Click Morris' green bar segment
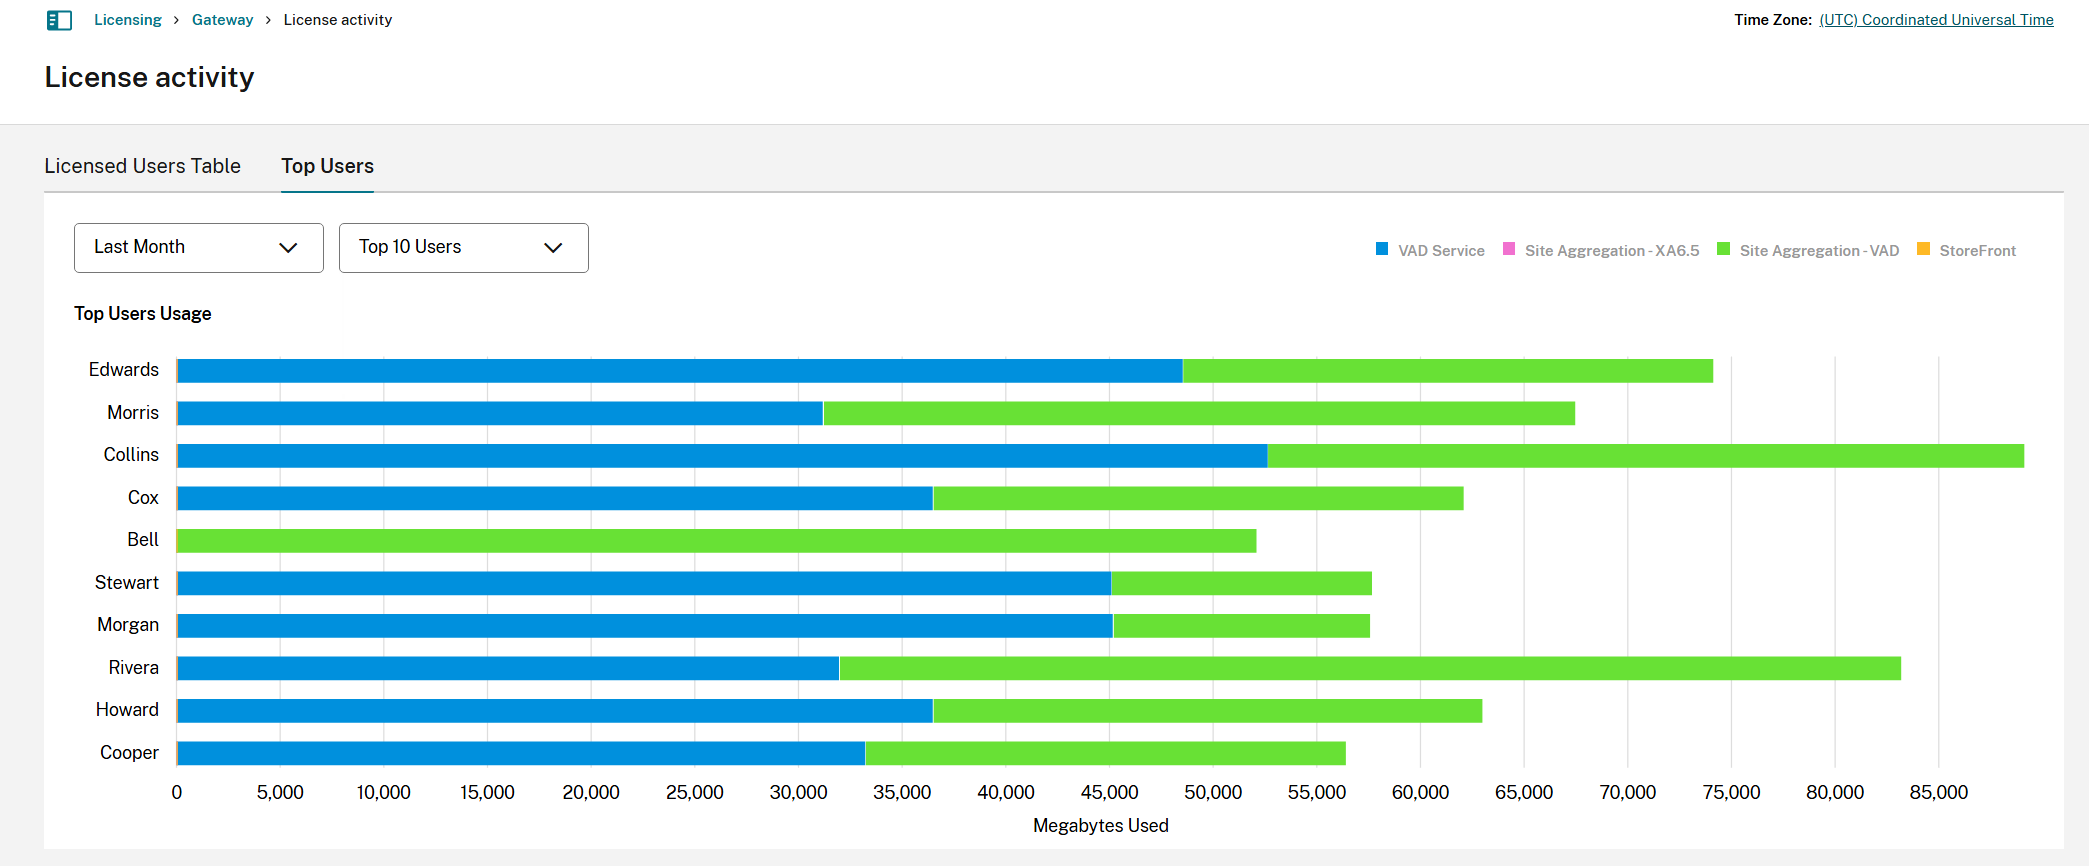 [1198, 413]
